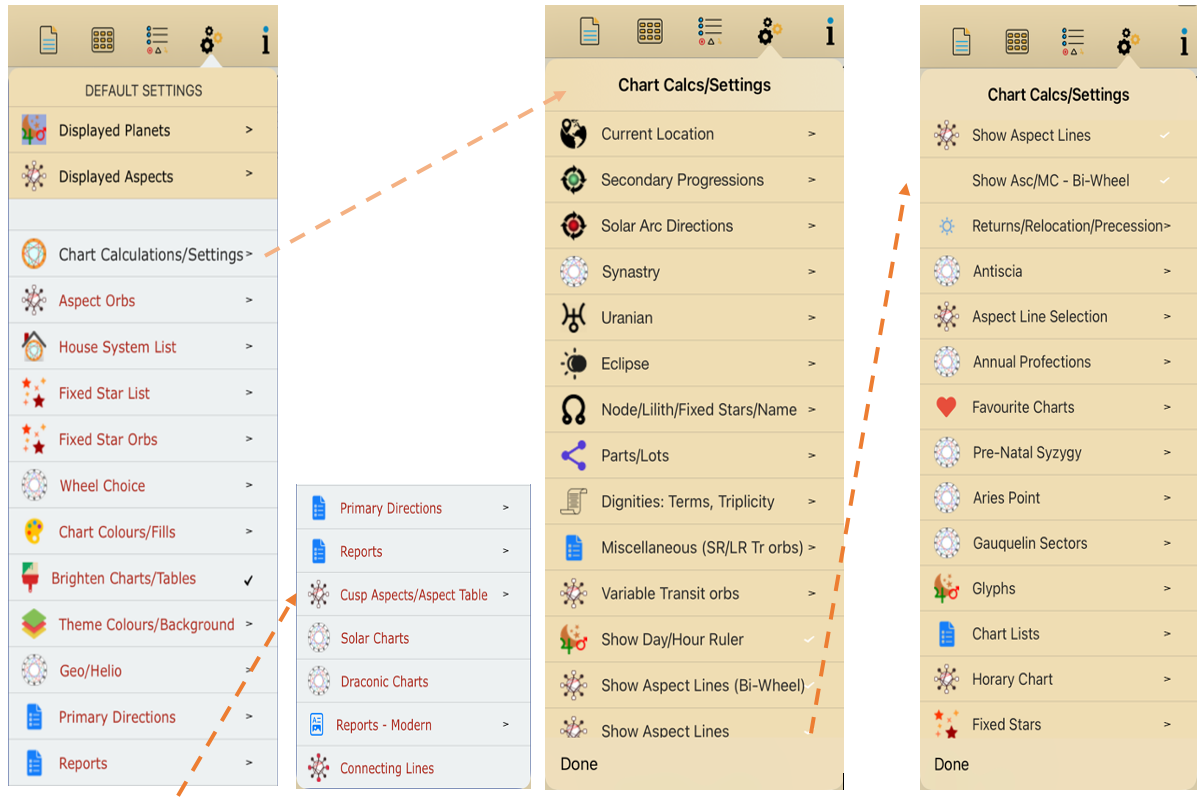Open the Connecting Lines entry
This screenshot has width=1204, height=802.
point(386,768)
